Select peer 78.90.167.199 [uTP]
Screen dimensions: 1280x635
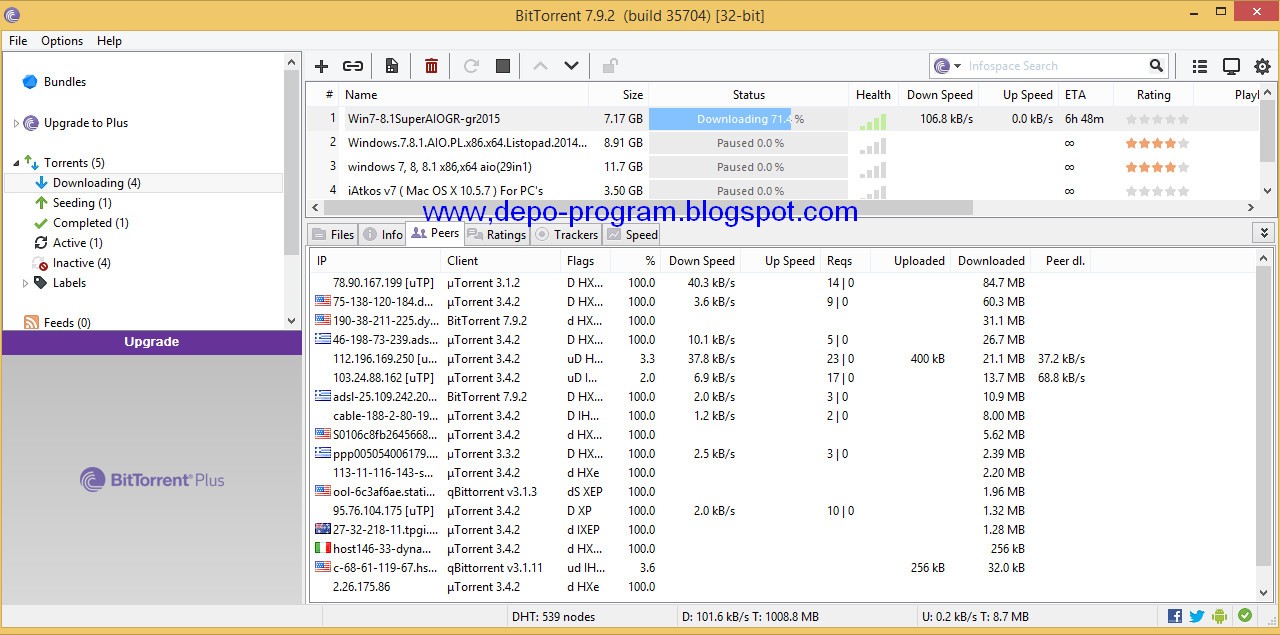781,283
